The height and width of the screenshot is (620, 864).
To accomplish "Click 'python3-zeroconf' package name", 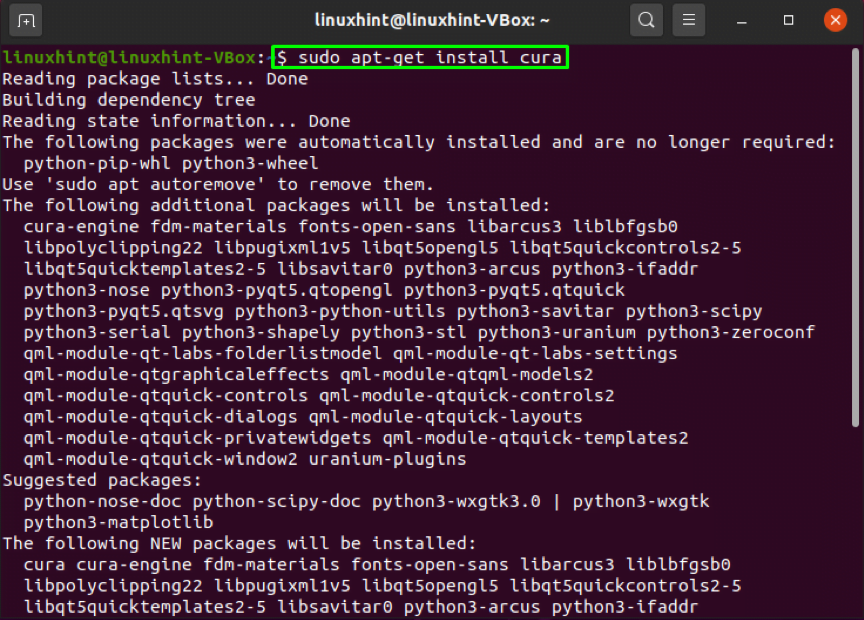I will click(x=731, y=332).
